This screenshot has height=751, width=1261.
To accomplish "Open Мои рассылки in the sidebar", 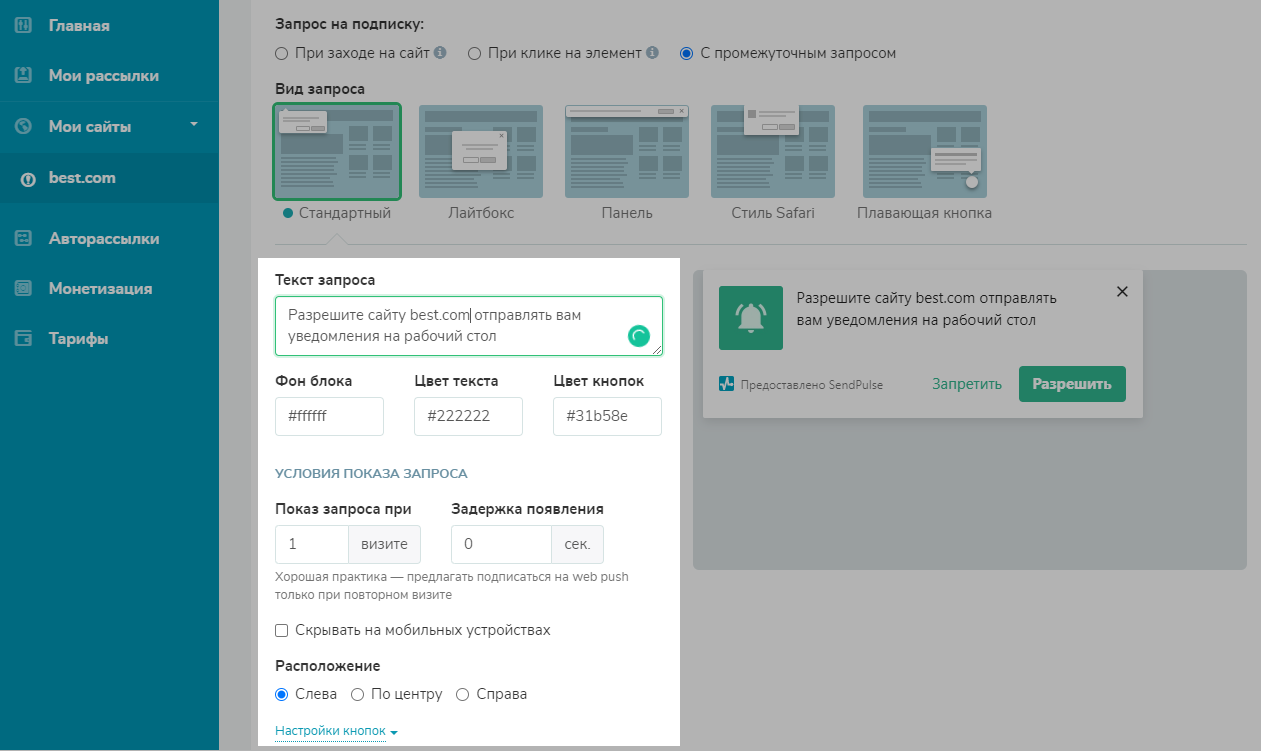I will coord(104,76).
